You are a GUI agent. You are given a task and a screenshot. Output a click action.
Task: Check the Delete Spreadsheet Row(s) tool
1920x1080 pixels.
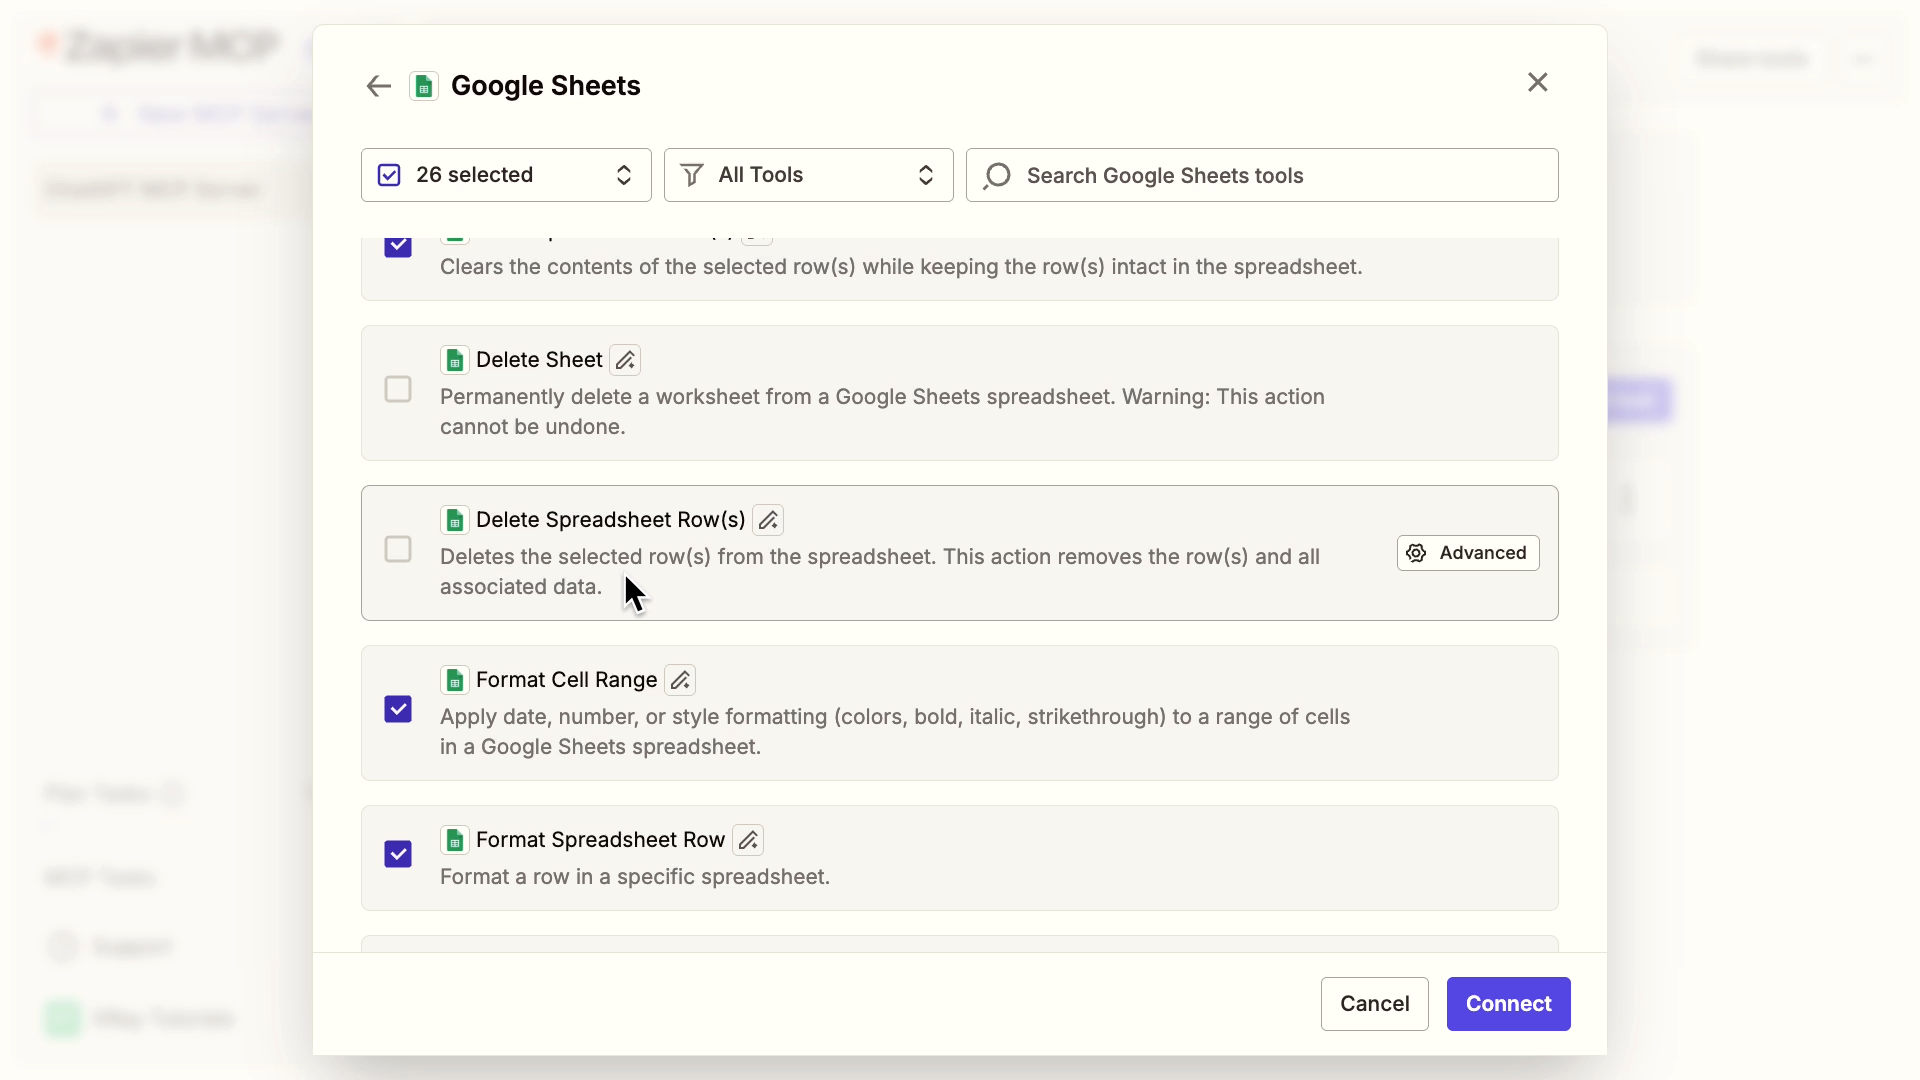click(x=398, y=549)
